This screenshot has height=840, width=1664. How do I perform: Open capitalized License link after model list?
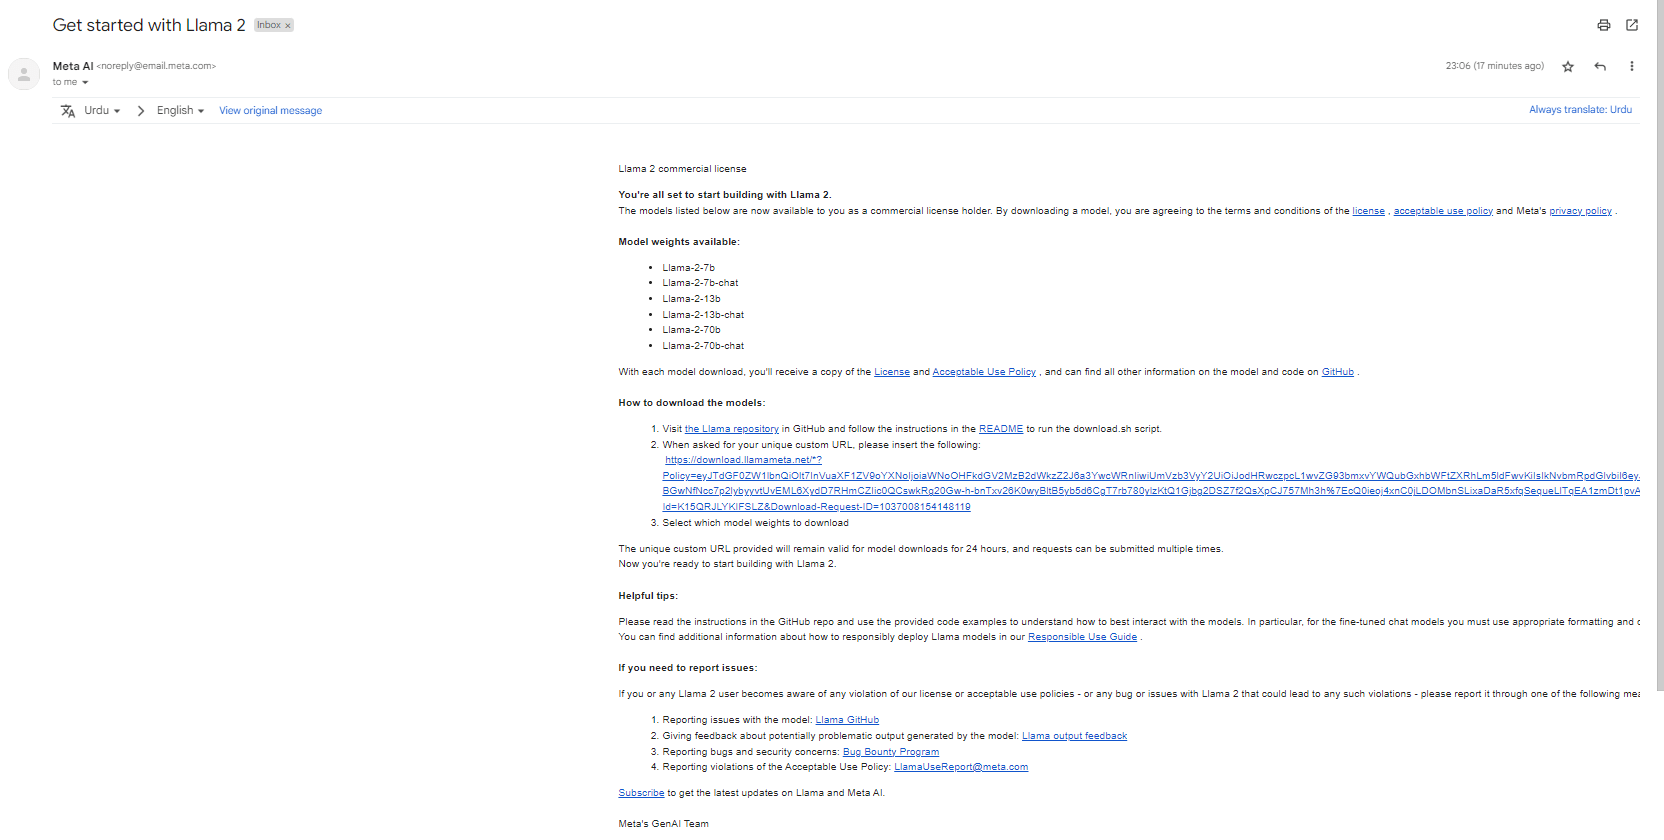[892, 372]
